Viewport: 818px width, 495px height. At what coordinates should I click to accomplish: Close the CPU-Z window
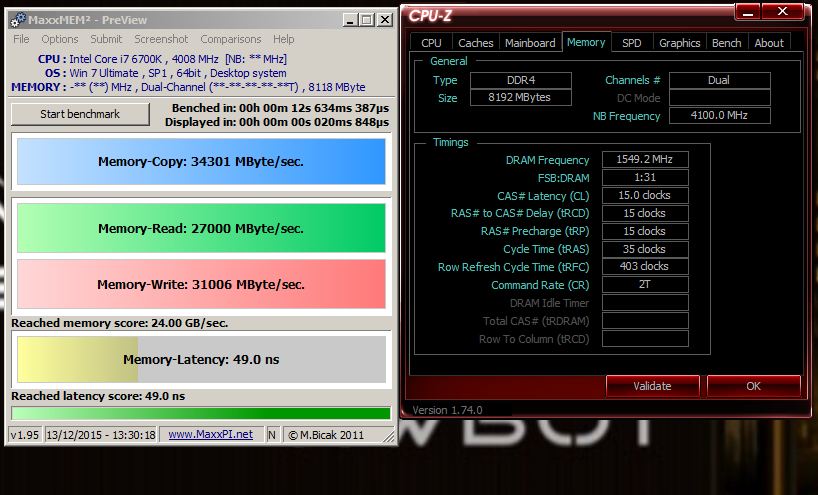pos(782,11)
